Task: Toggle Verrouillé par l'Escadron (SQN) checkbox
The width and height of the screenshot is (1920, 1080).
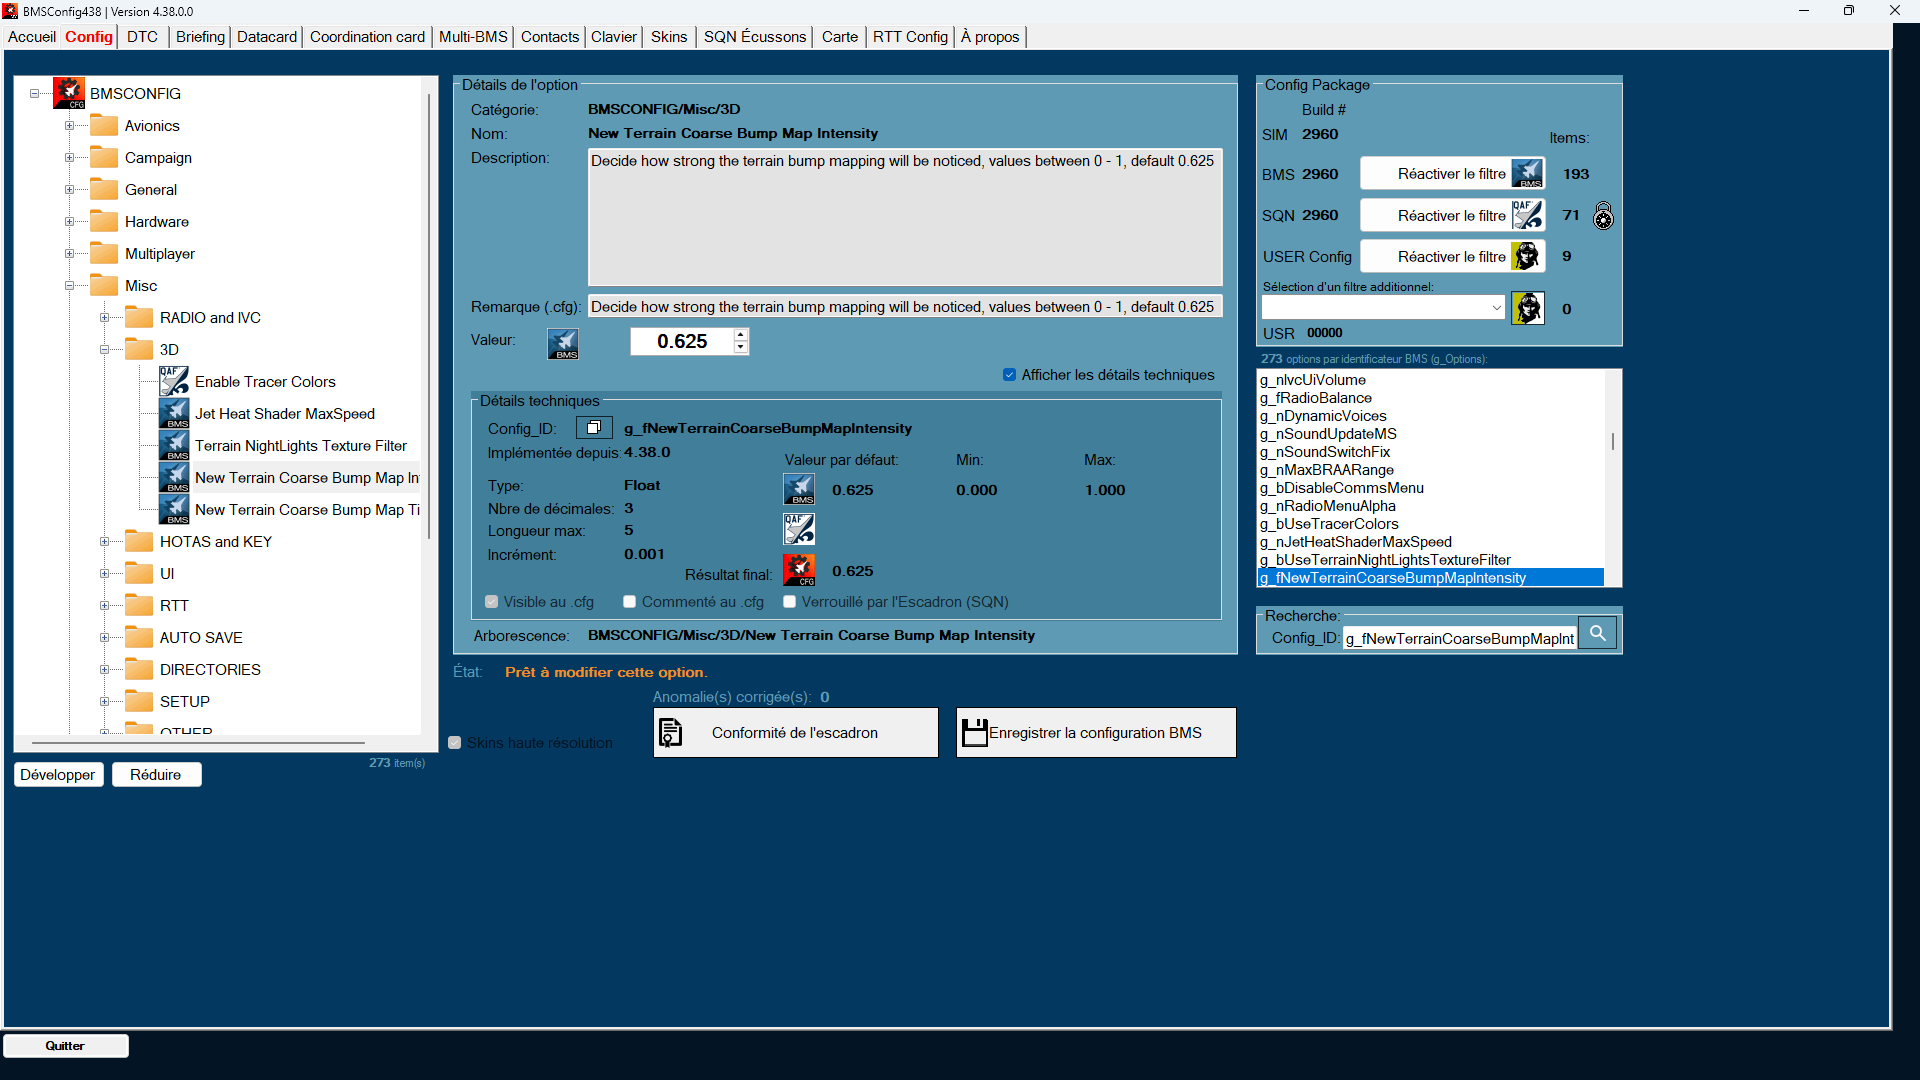Action: tap(789, 602)
